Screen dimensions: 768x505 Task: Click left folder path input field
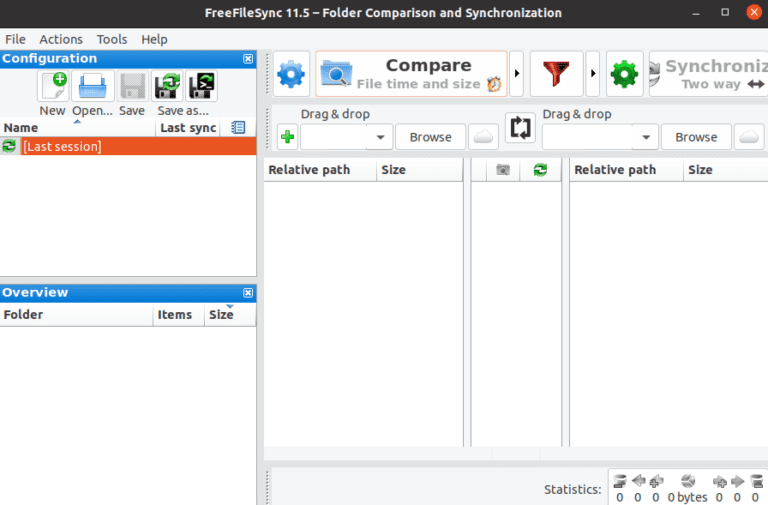[x=334, y=137]
